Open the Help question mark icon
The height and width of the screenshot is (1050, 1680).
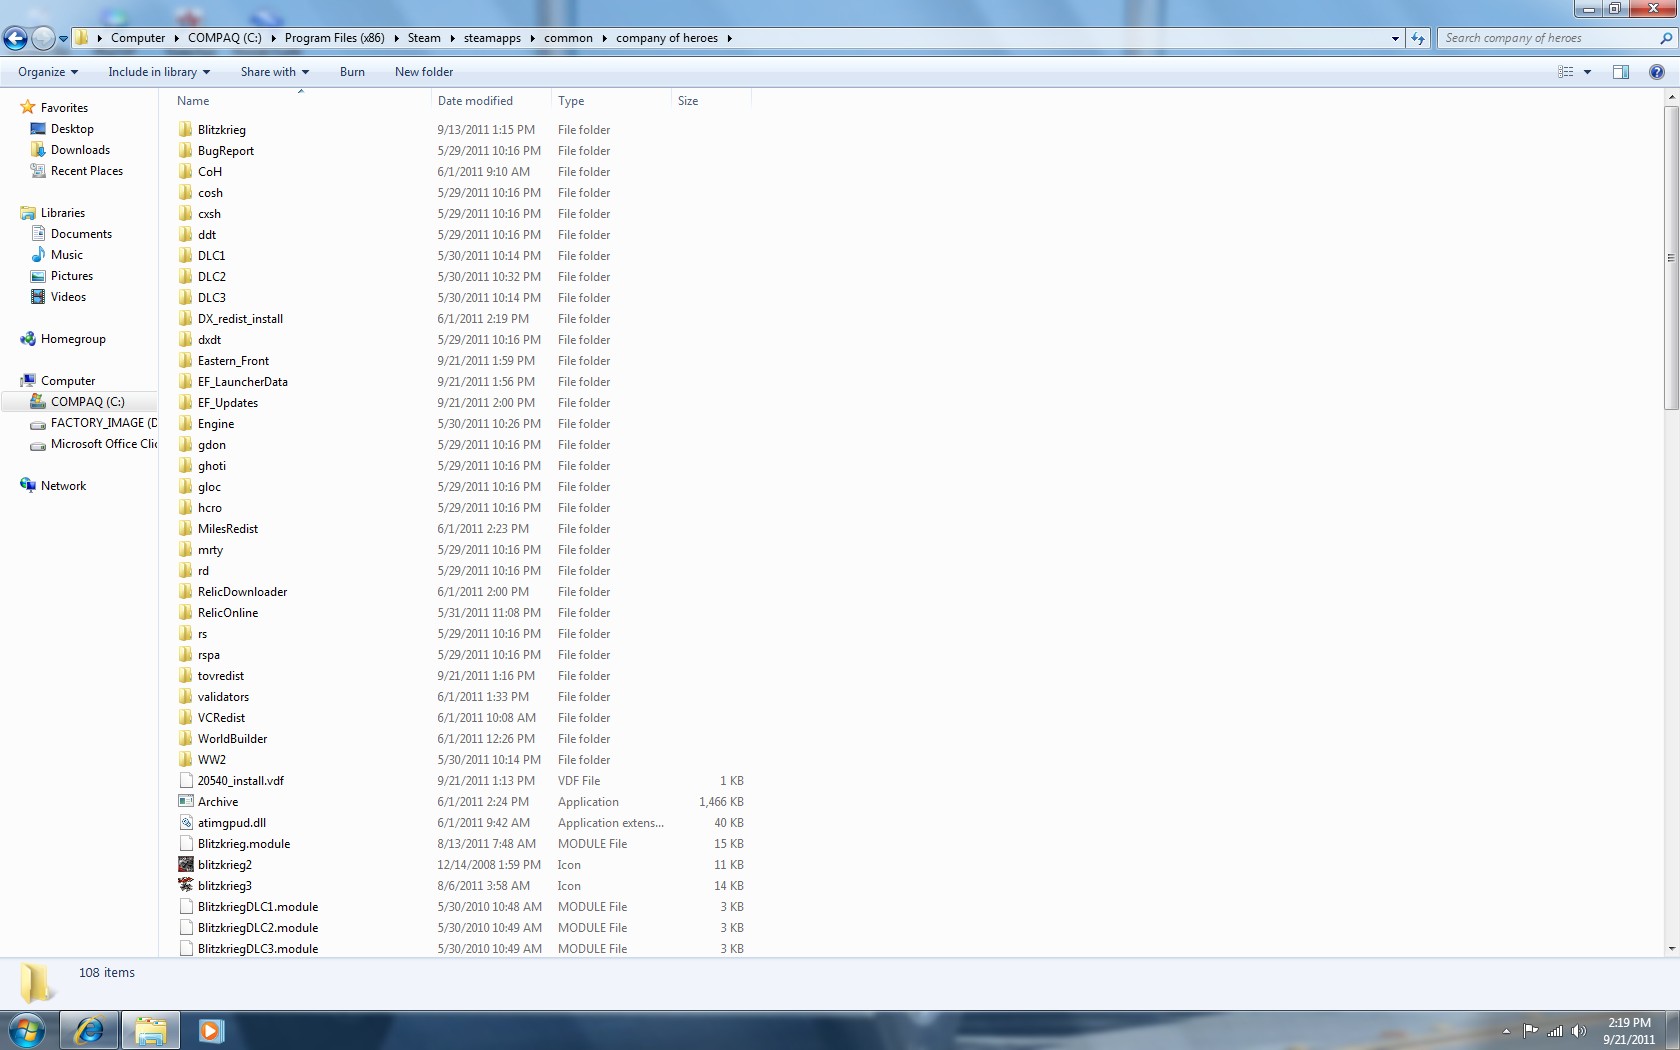pos(1657,72)
